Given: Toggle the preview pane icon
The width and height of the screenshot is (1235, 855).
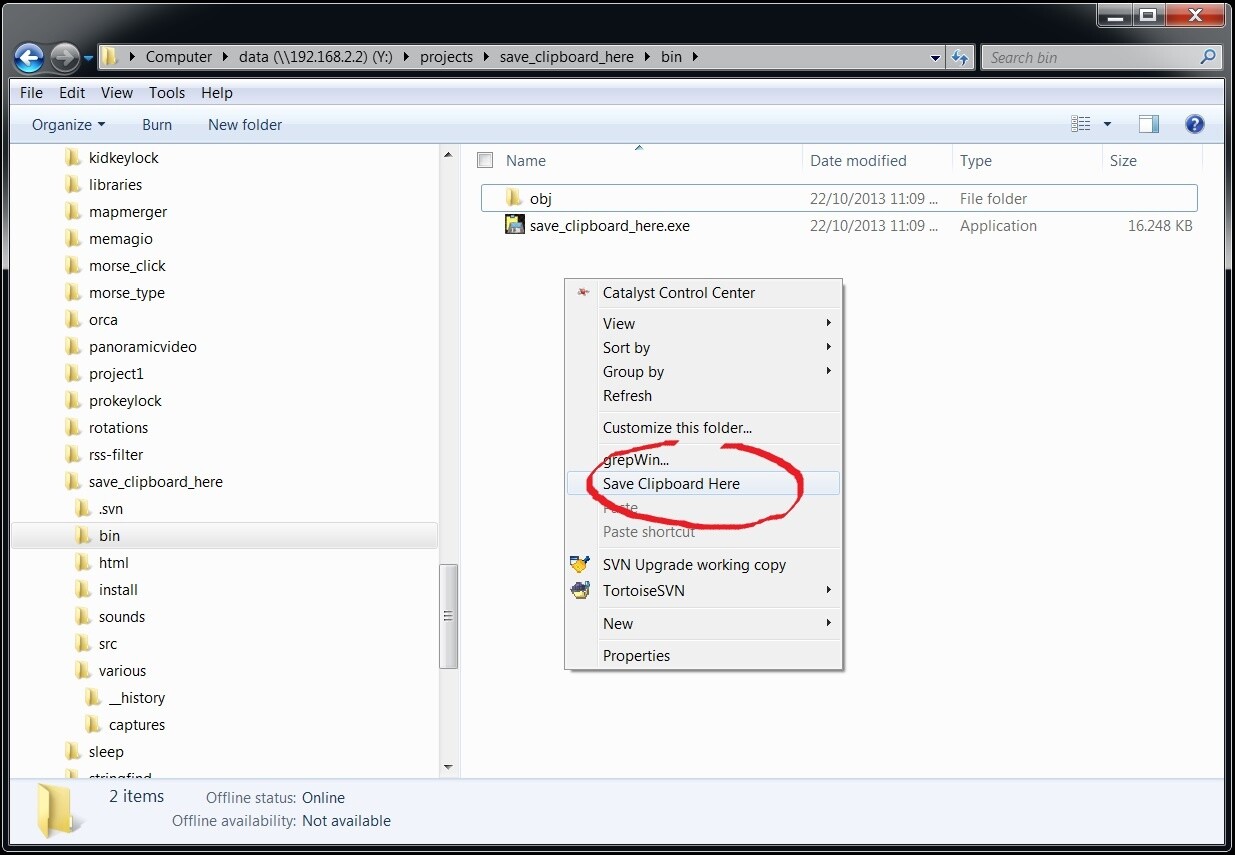Looking at the screenshot, I should pyautogui.click(x=1149, y=124).
